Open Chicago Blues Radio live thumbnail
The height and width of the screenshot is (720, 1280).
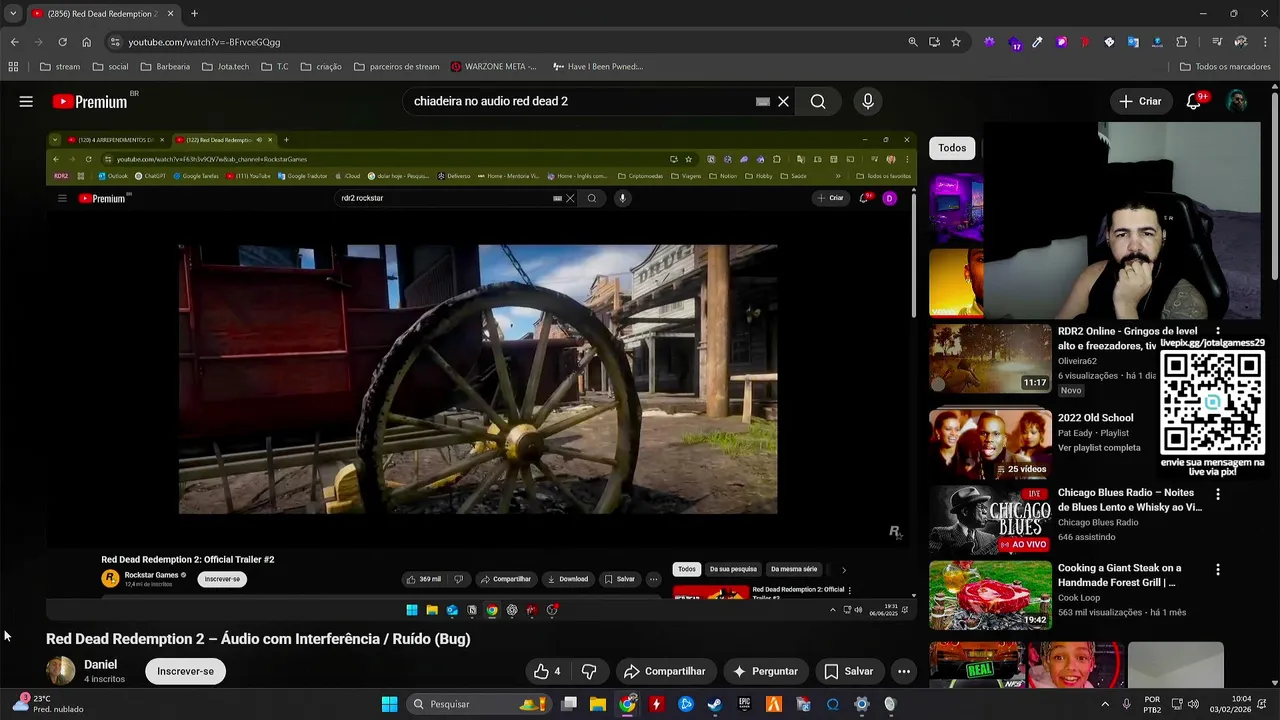[x=990, y=519]
